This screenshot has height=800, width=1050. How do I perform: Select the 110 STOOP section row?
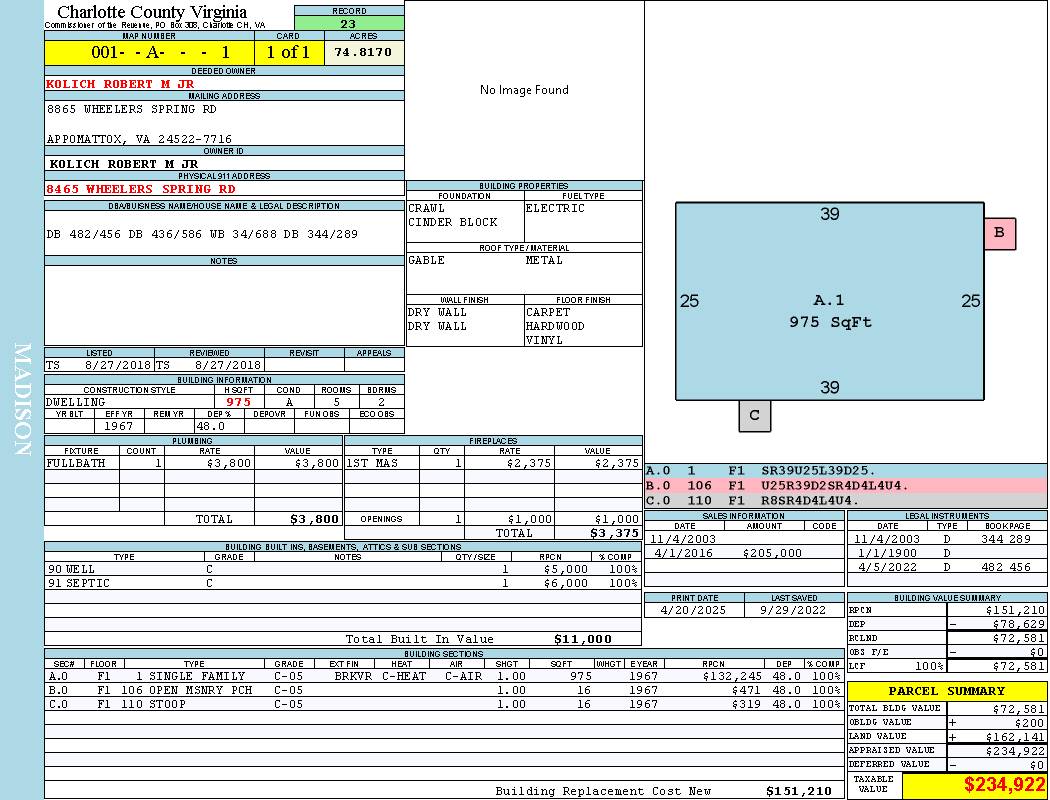(x=445, y=704)
